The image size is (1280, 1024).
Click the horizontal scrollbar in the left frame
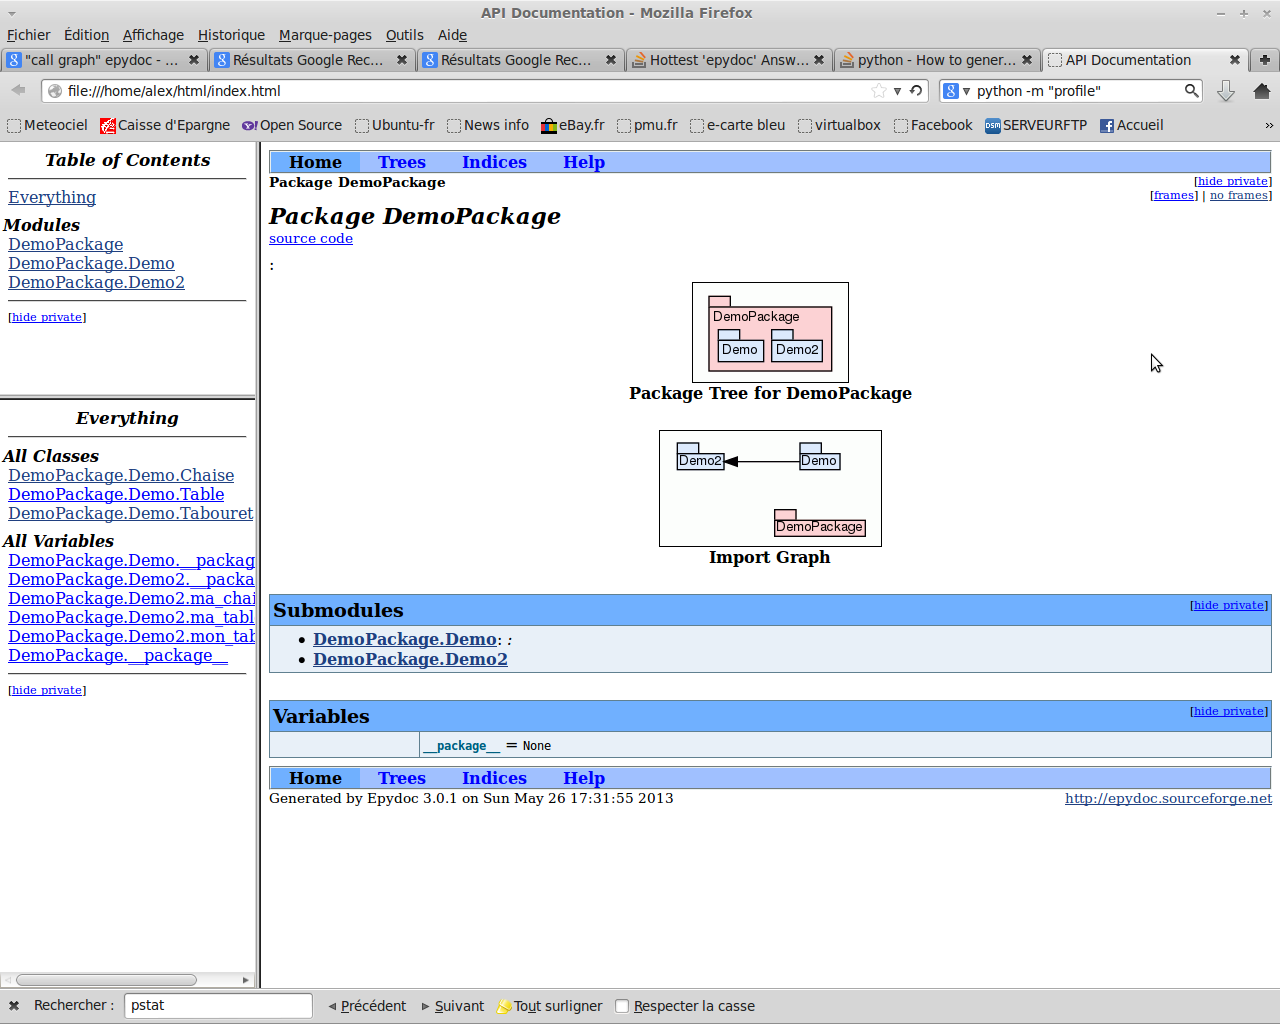coord(106,980)
